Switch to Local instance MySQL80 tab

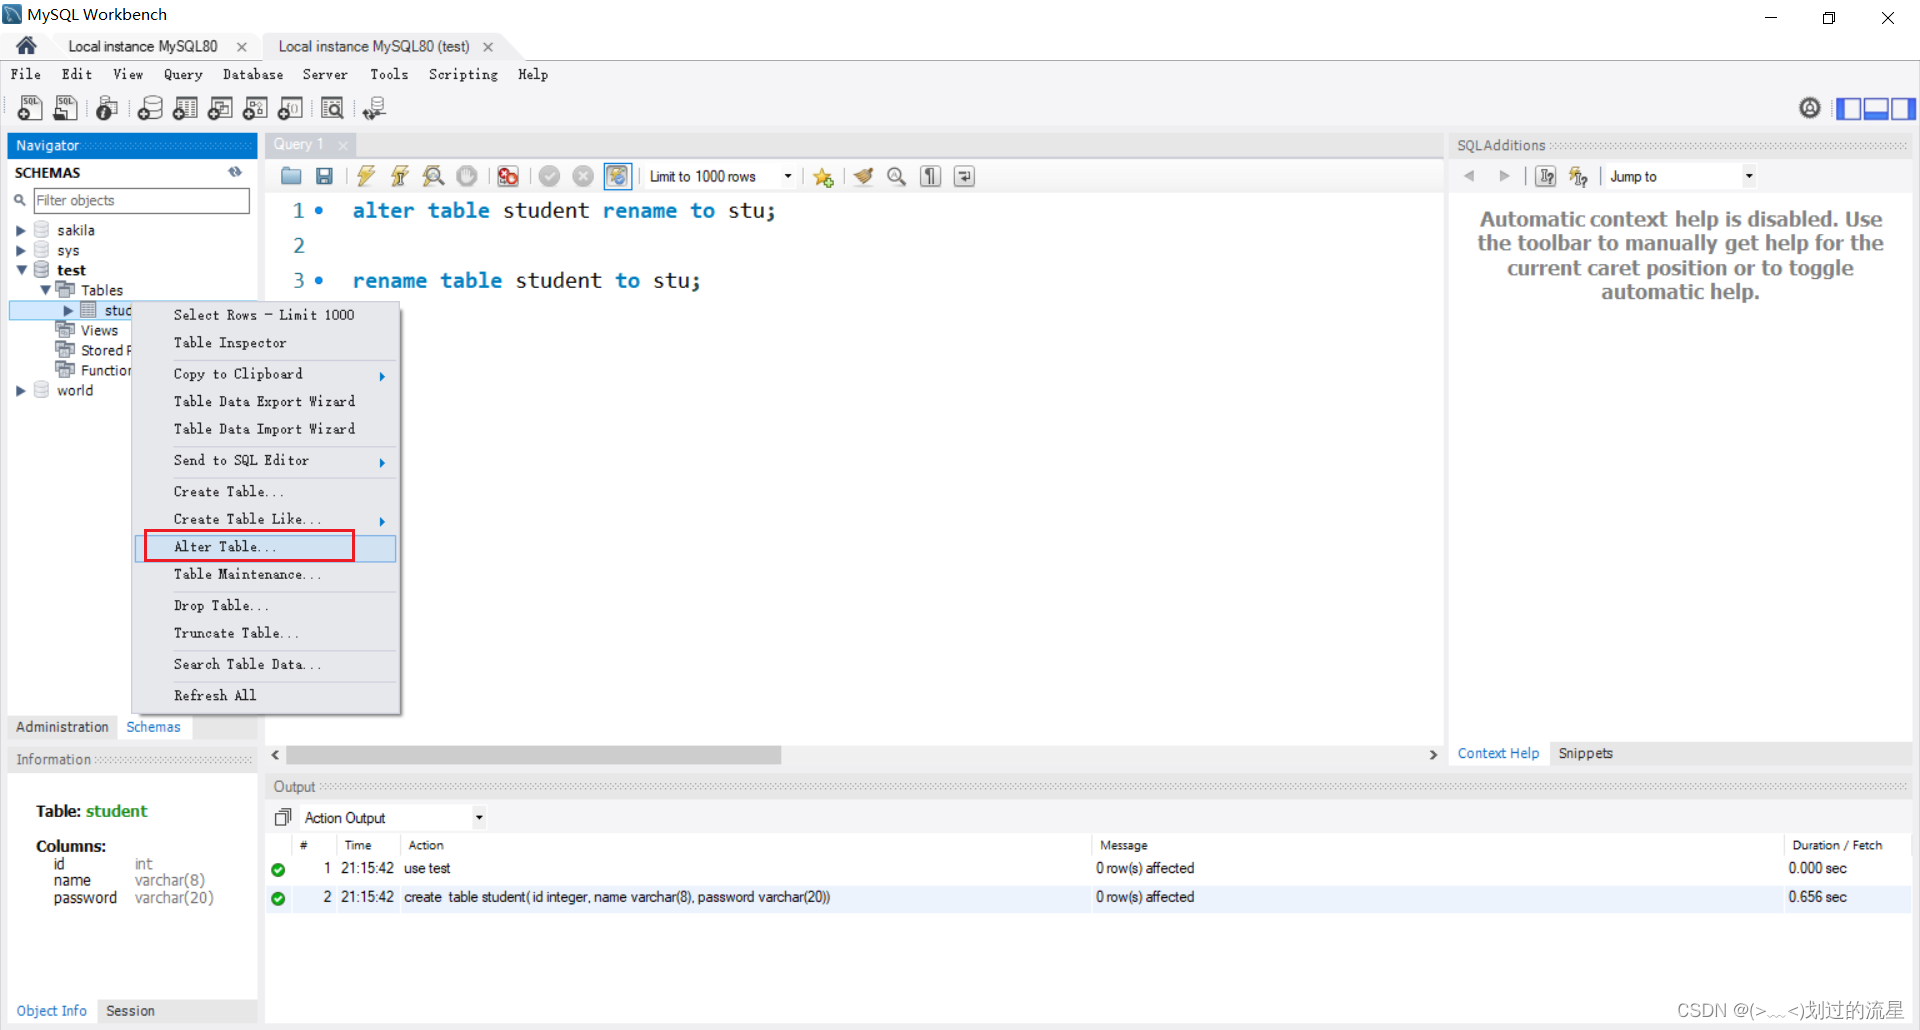(x=143, y=46)
